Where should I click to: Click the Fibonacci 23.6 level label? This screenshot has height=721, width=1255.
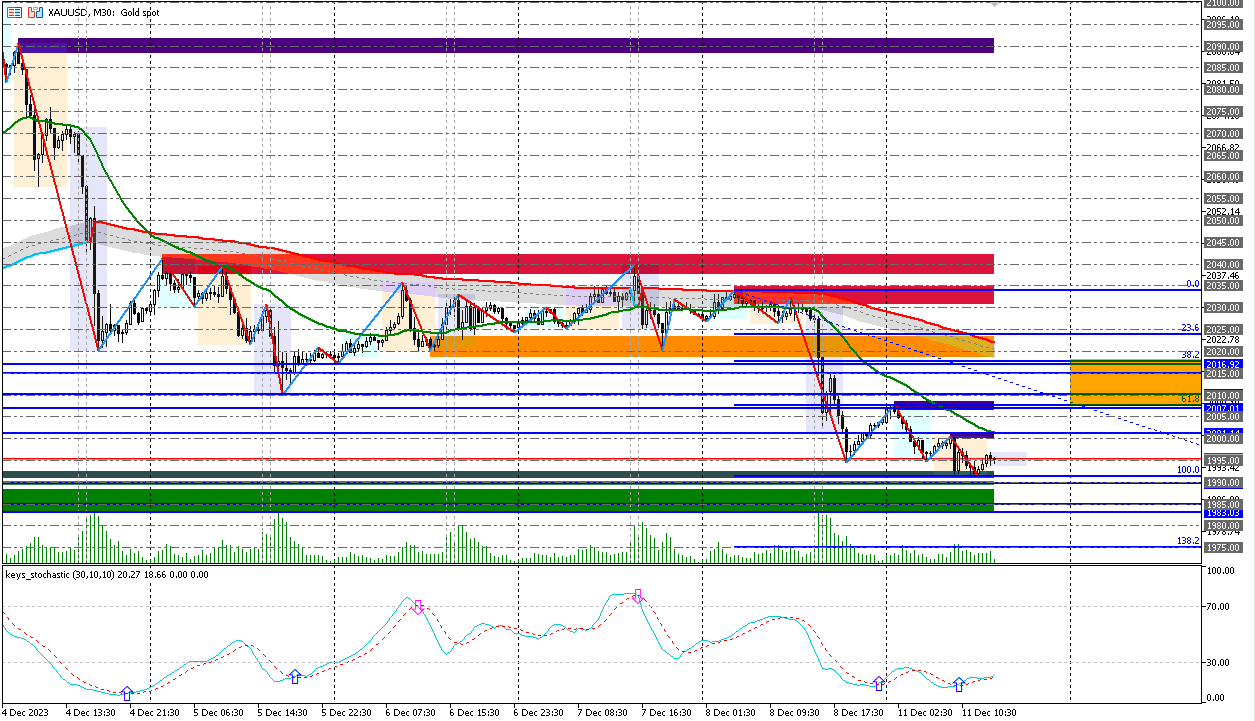[x=1190, y=328]
